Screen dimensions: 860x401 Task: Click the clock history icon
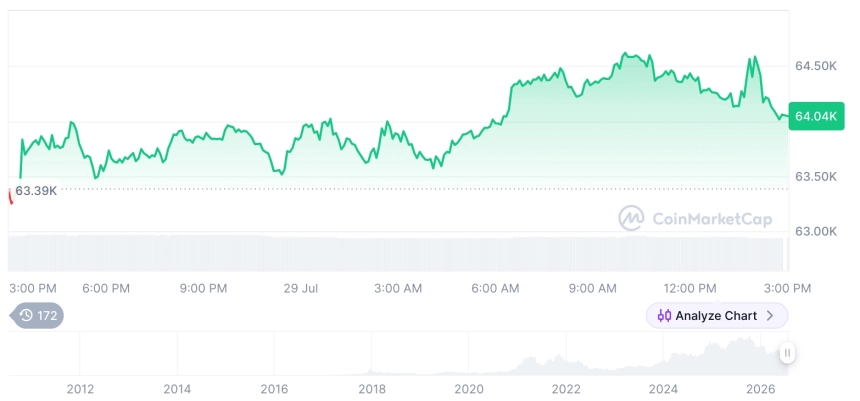pos(26,315)
